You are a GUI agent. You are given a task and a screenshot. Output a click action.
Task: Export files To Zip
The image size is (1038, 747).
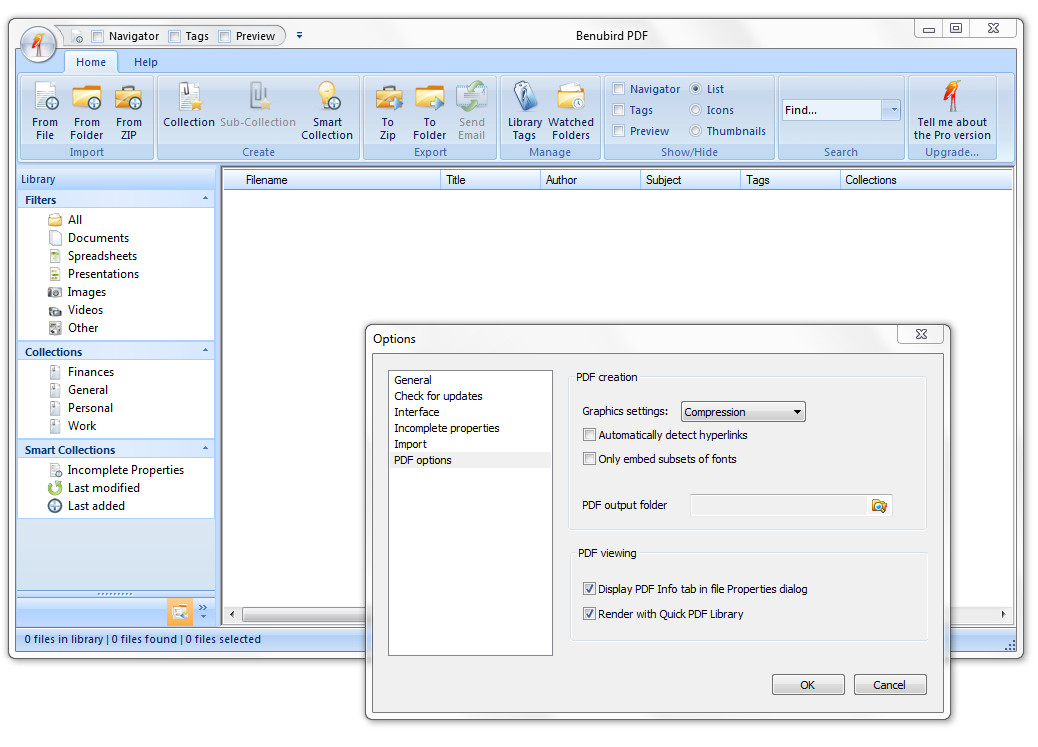pyautogui.click(x=388, y=111)
